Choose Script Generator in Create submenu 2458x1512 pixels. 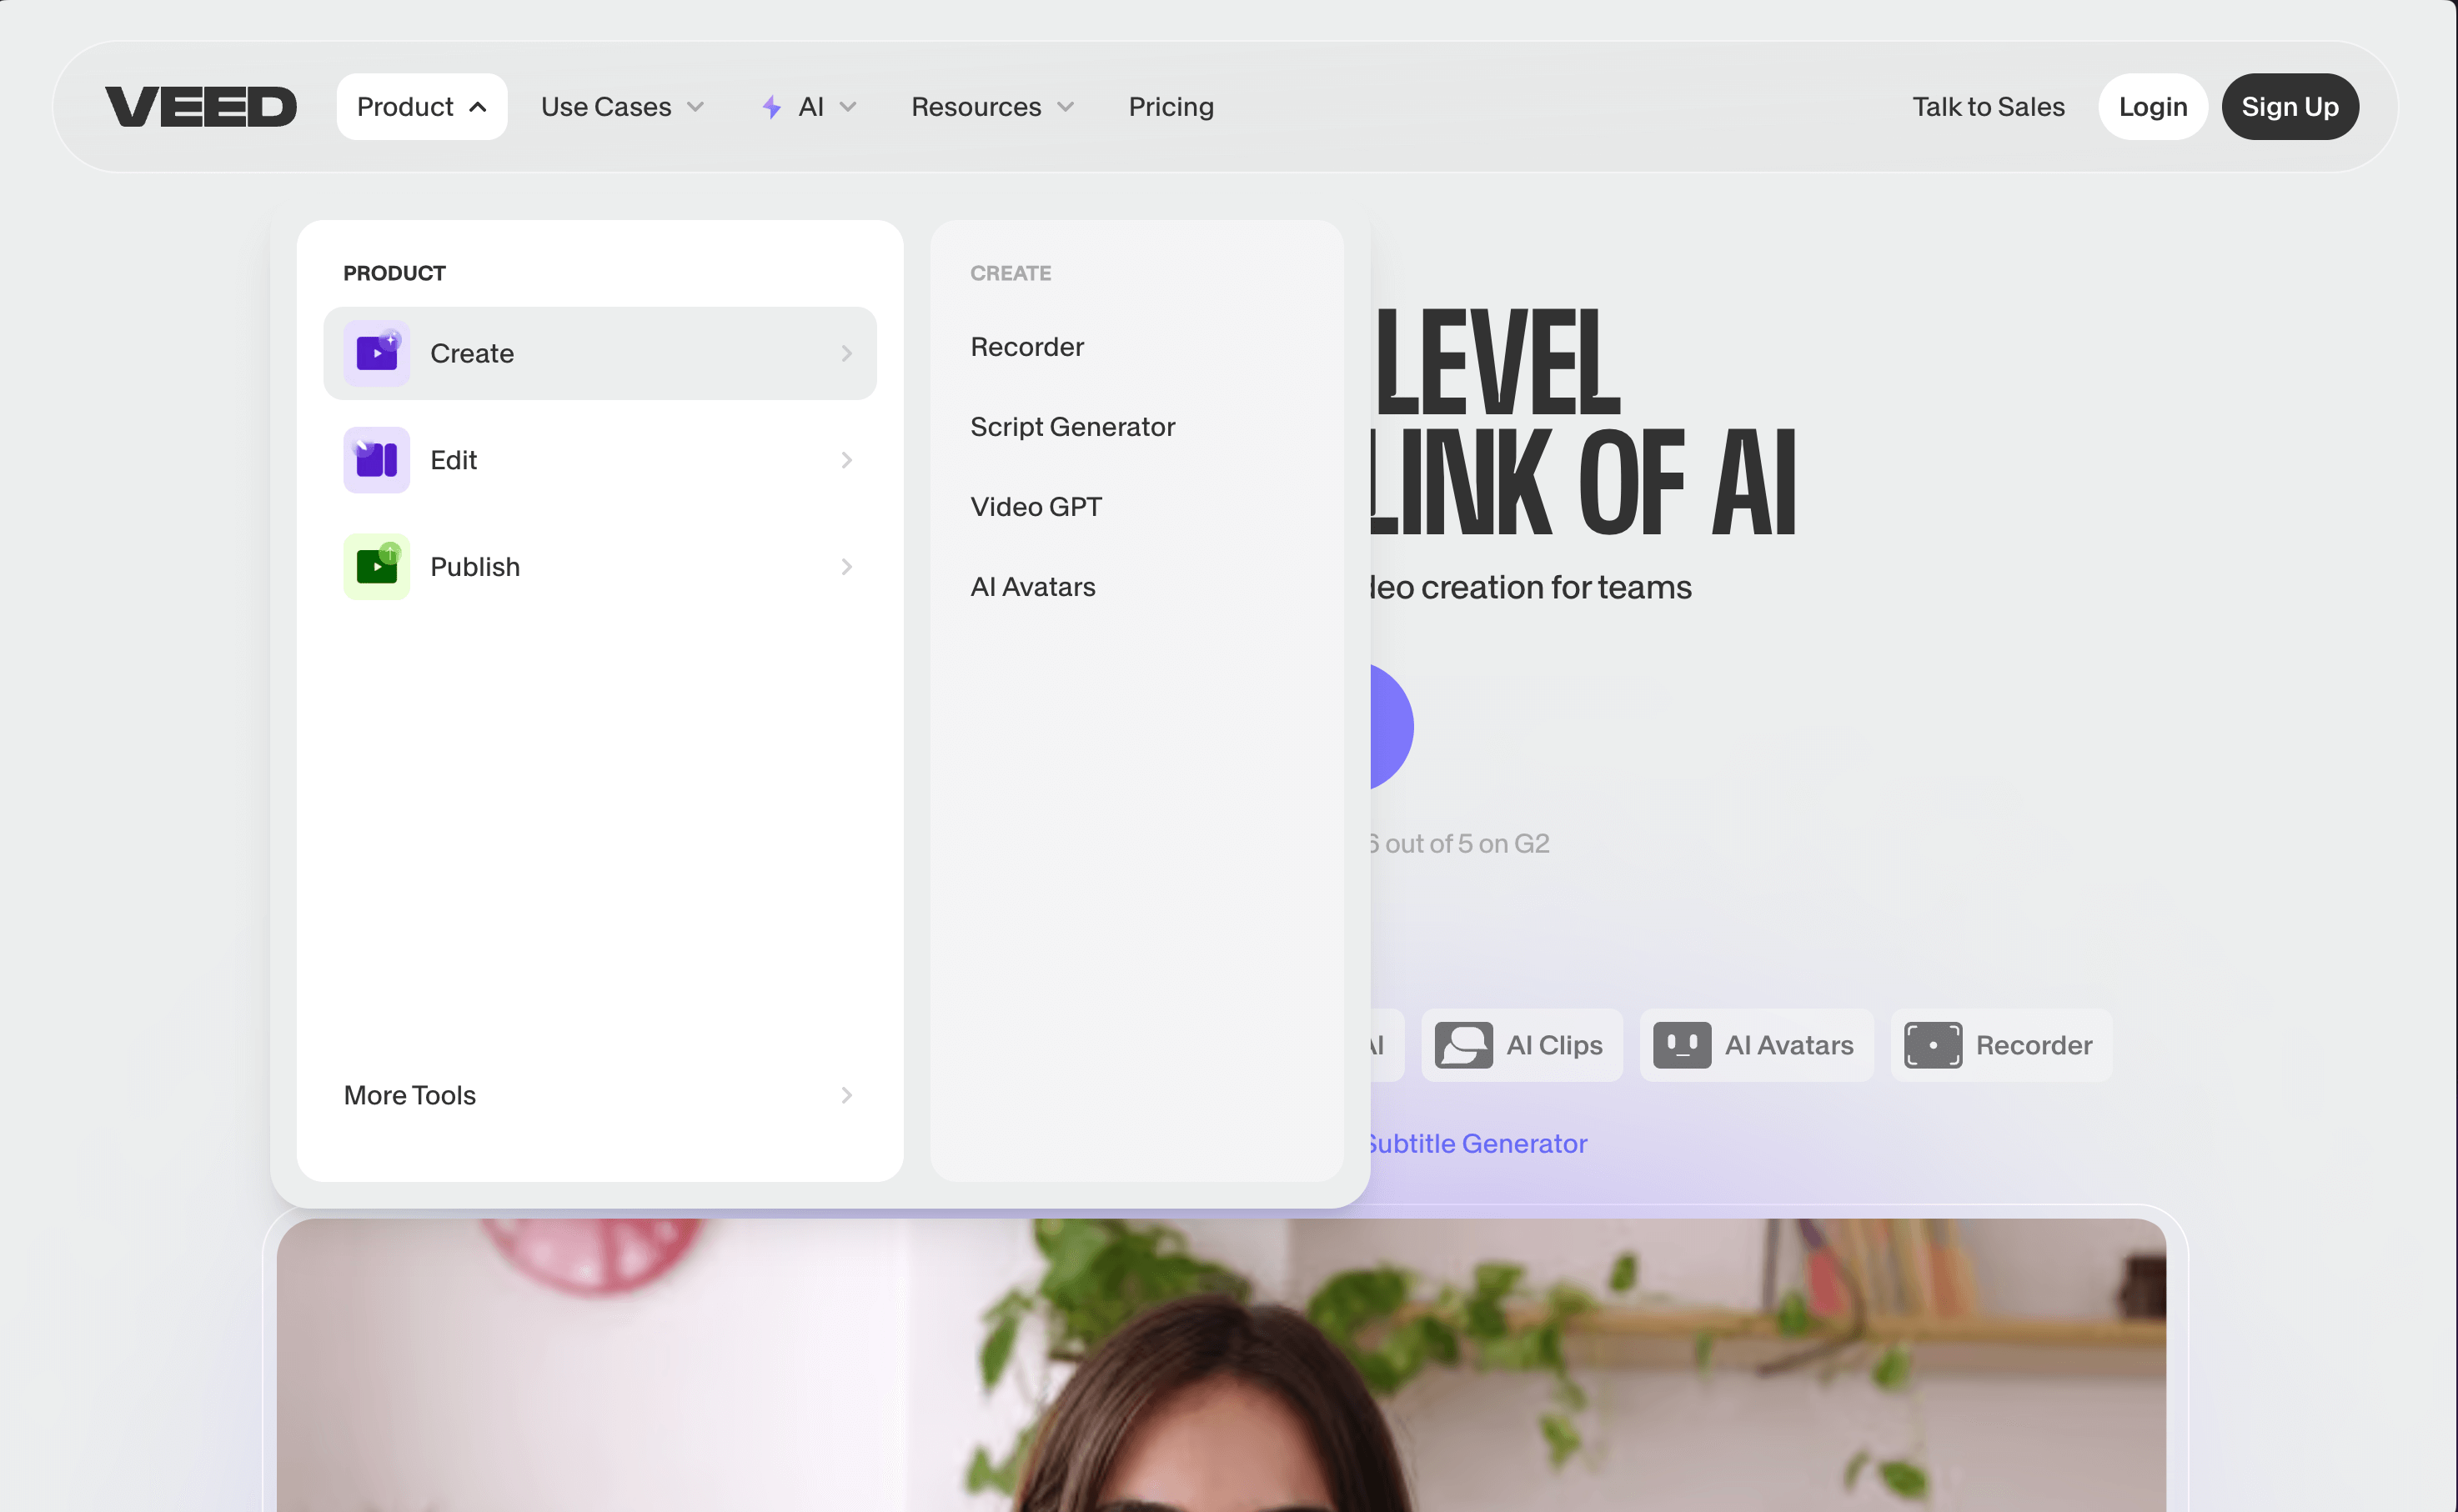(x=1072, y=427)
